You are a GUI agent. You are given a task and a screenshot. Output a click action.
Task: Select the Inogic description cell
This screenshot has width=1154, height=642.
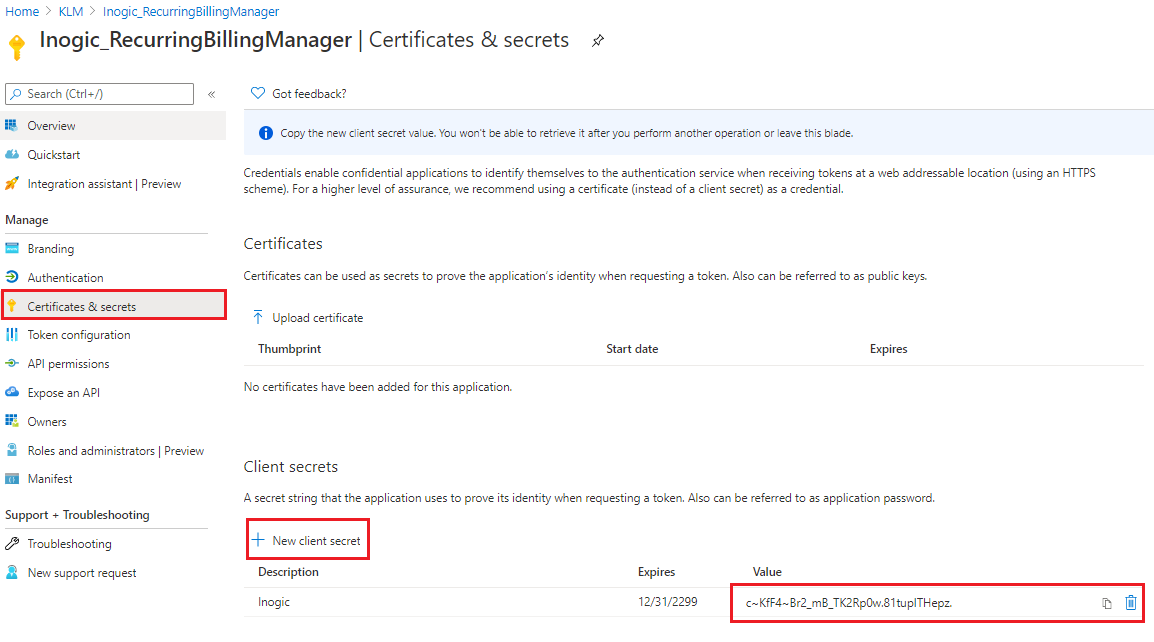tap(274, 602)
